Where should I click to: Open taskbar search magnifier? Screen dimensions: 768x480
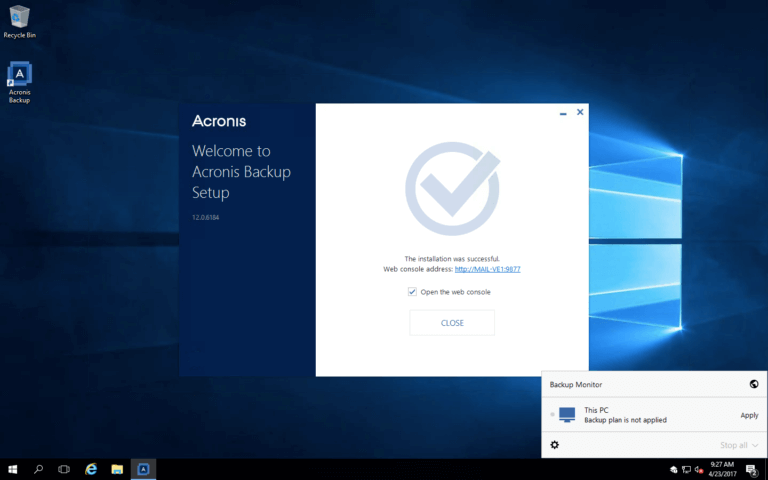tap(38, 469)
